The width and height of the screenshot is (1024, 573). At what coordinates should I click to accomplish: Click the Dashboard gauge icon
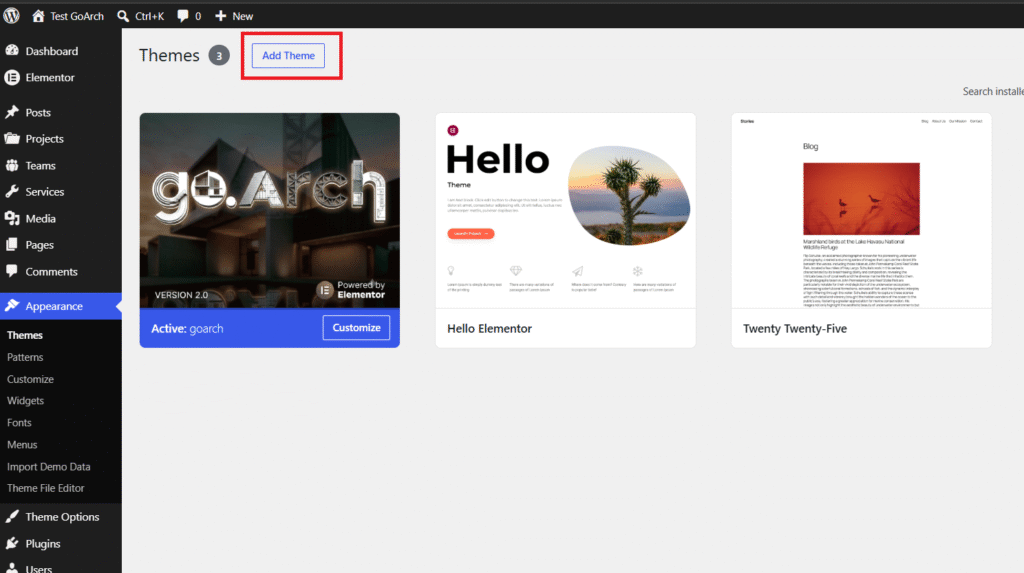(12, 50)
